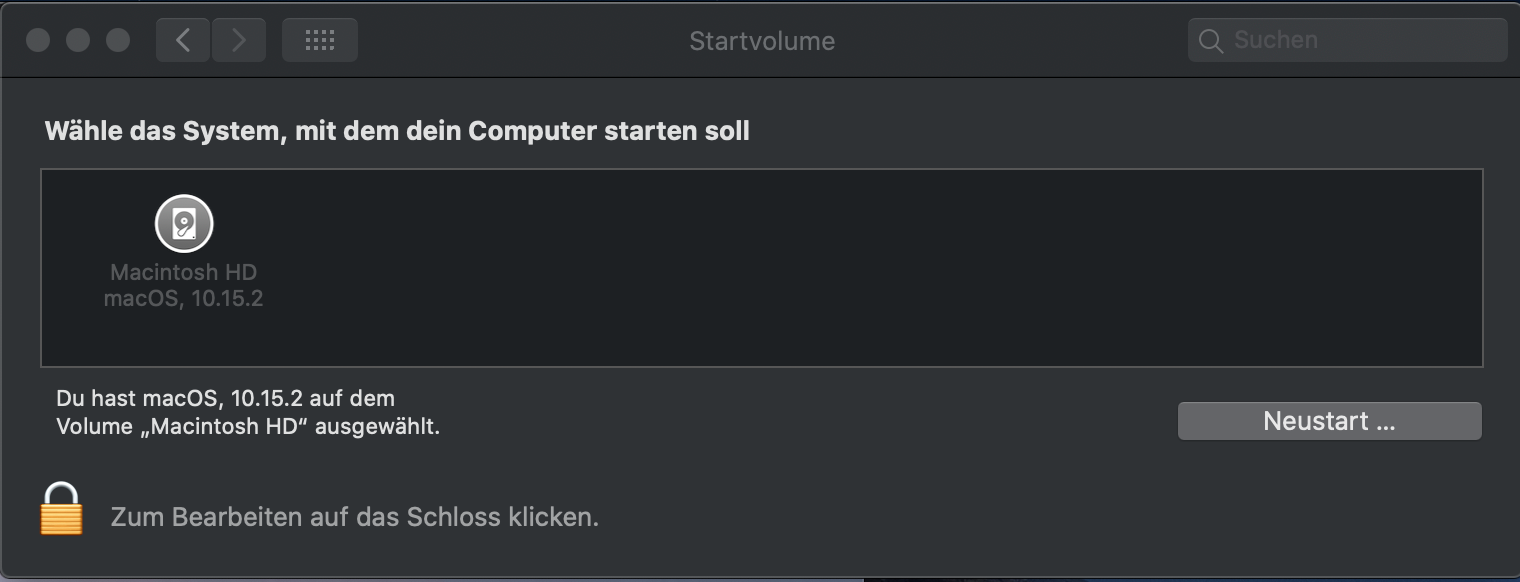Go back to previous preference pane
Screen dimensions: 1520x582
tap(182, 40)
